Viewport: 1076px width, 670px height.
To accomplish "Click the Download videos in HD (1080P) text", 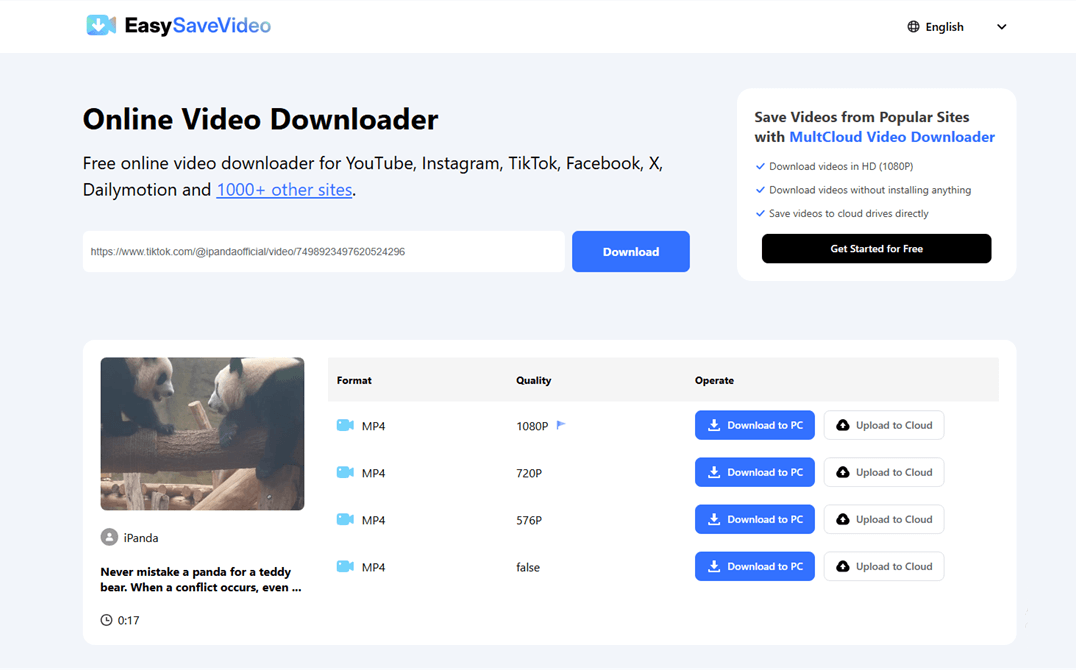I will (841, 166).
